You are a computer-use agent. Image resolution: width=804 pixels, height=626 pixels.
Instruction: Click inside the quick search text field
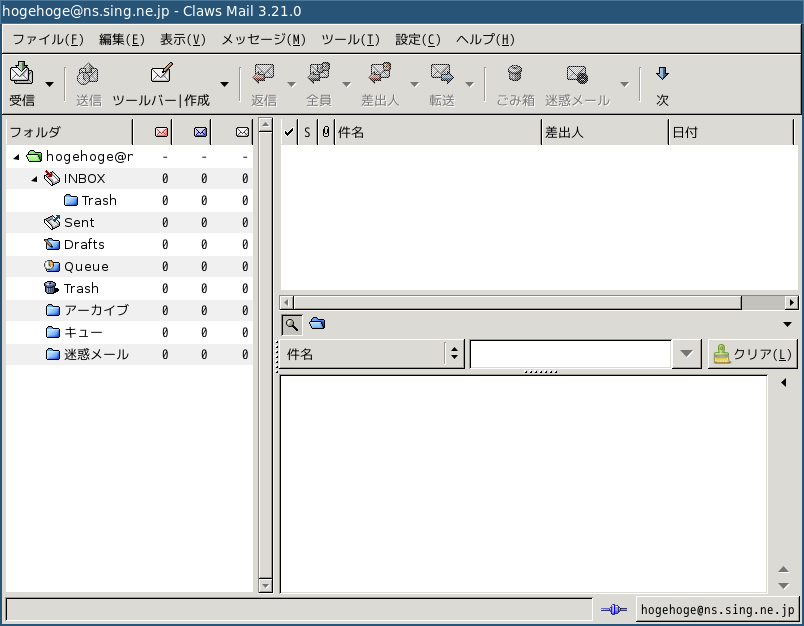[x=570, y=353]
